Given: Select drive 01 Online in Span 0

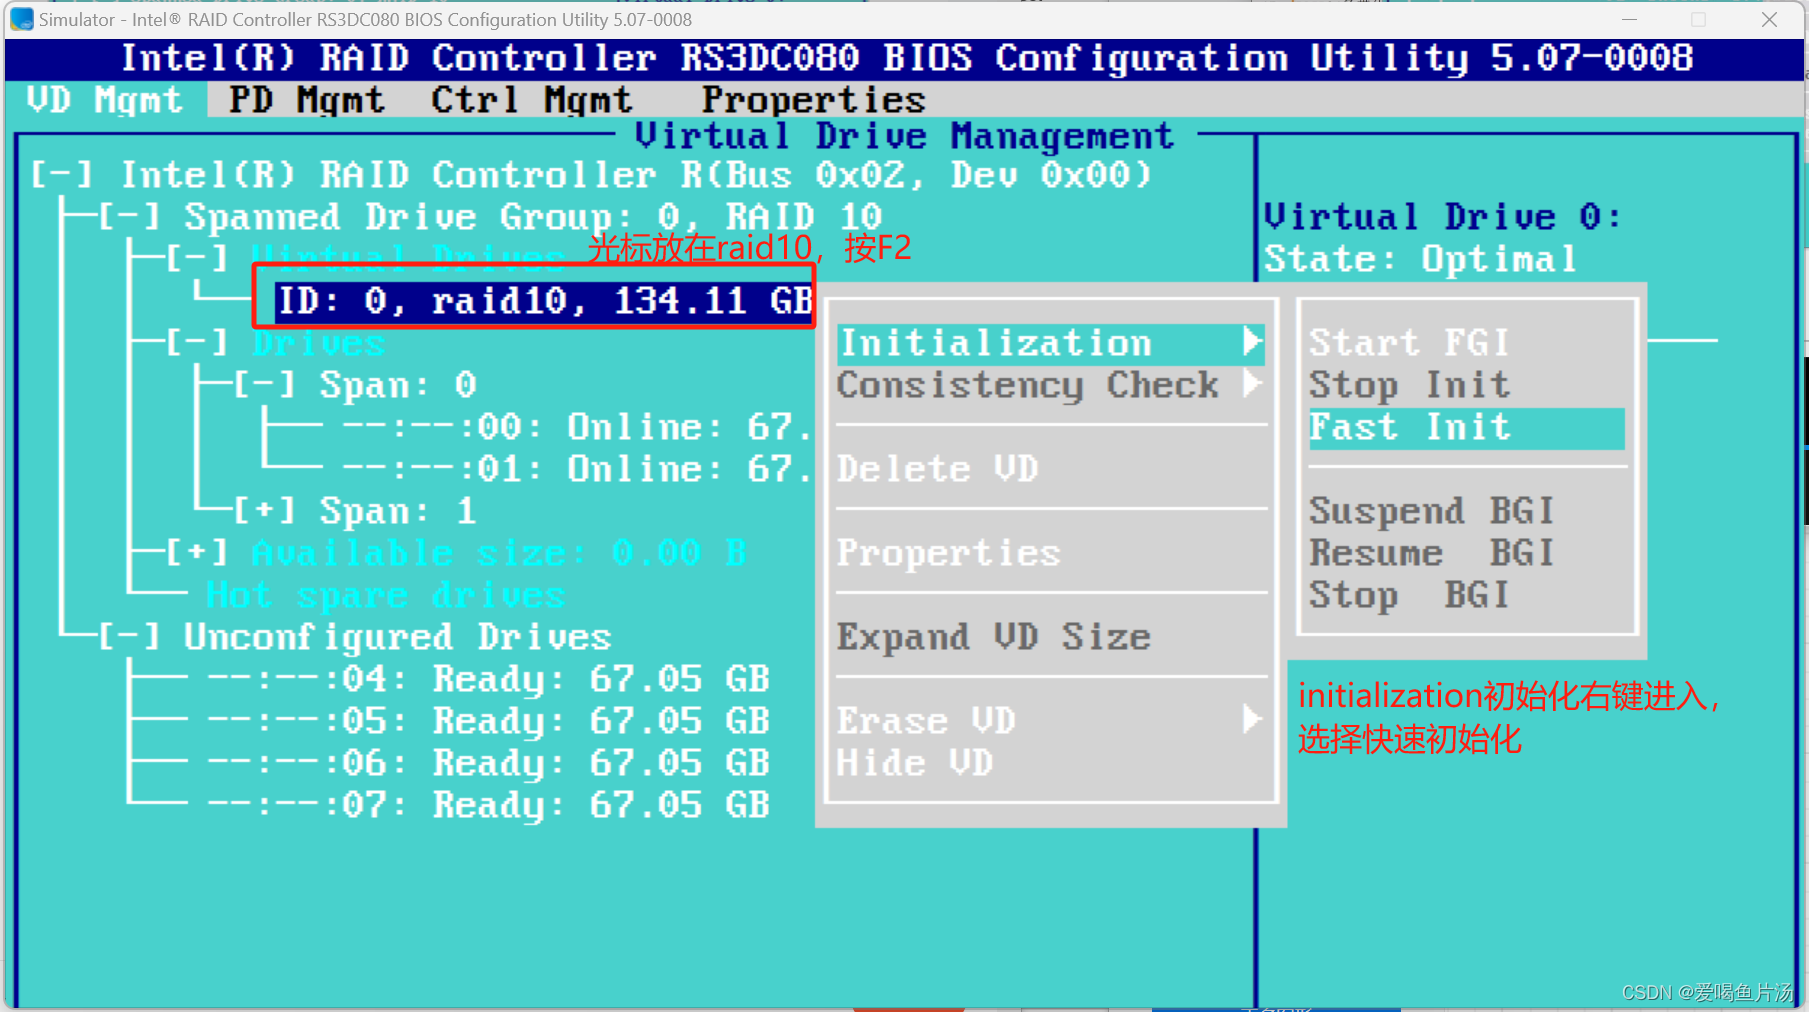Looking at the screenshot, I should pyautogui.click(x=576, y=469).
